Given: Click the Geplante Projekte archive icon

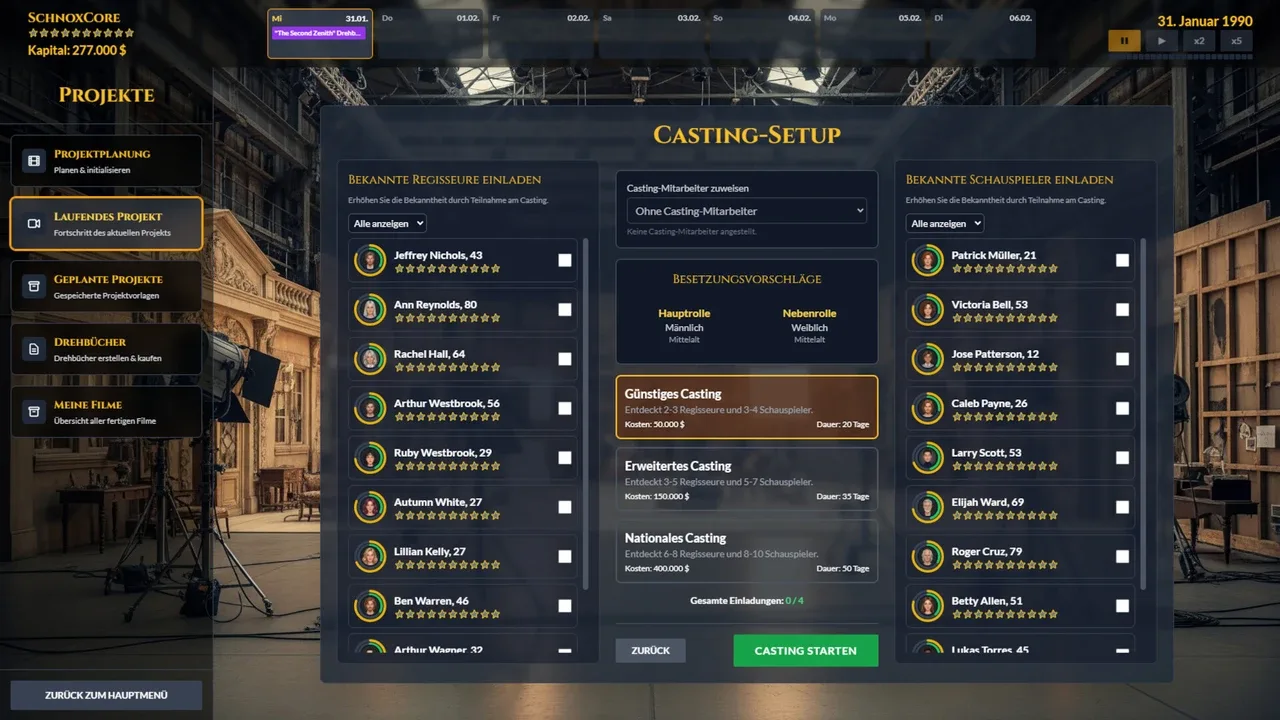Looking at the screenshot, I should coord(34,286).
